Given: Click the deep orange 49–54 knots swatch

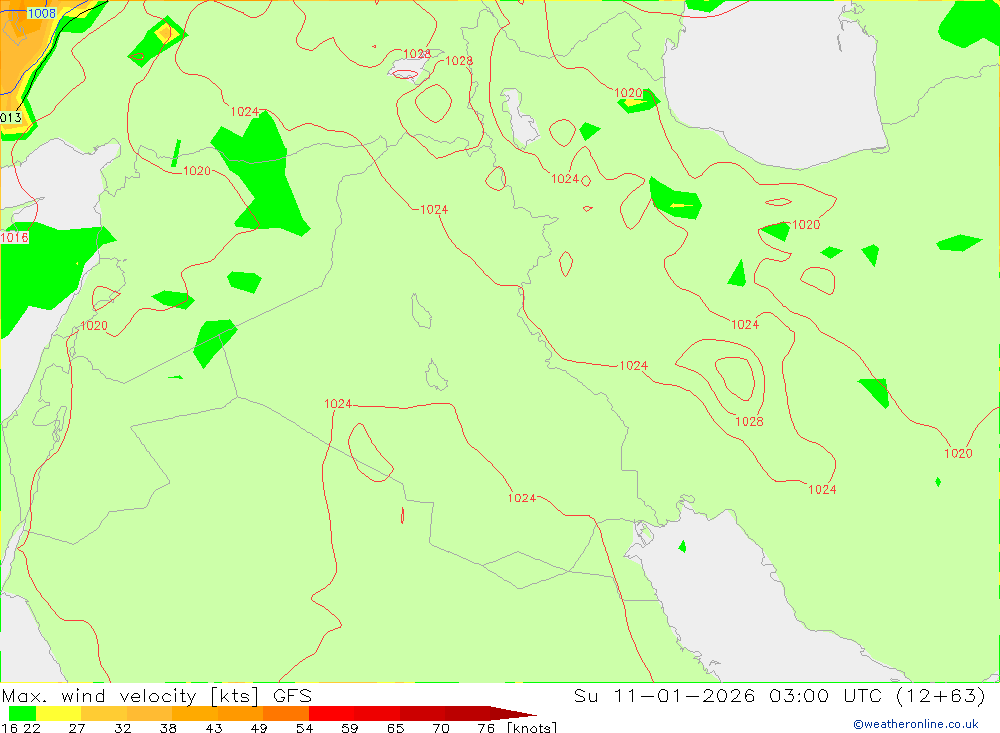Looking at the screenshot, I should [x=286, y=713].
